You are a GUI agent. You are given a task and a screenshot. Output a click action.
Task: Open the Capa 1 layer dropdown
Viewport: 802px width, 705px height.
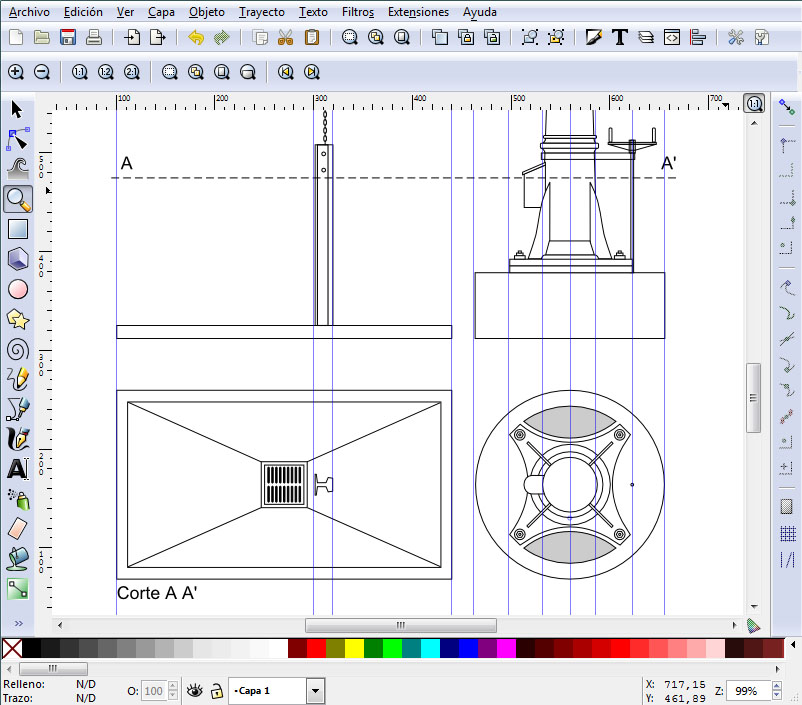[315, 690]
